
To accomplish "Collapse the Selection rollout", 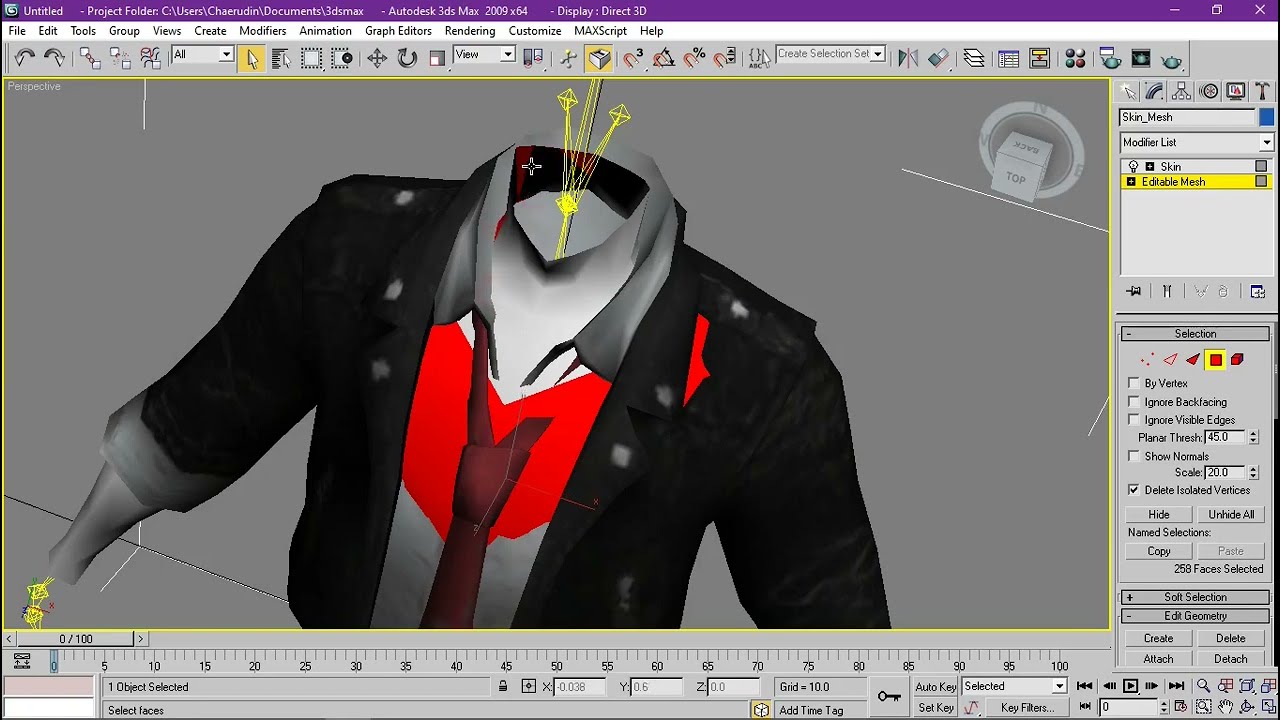I will coord(1195,334).
